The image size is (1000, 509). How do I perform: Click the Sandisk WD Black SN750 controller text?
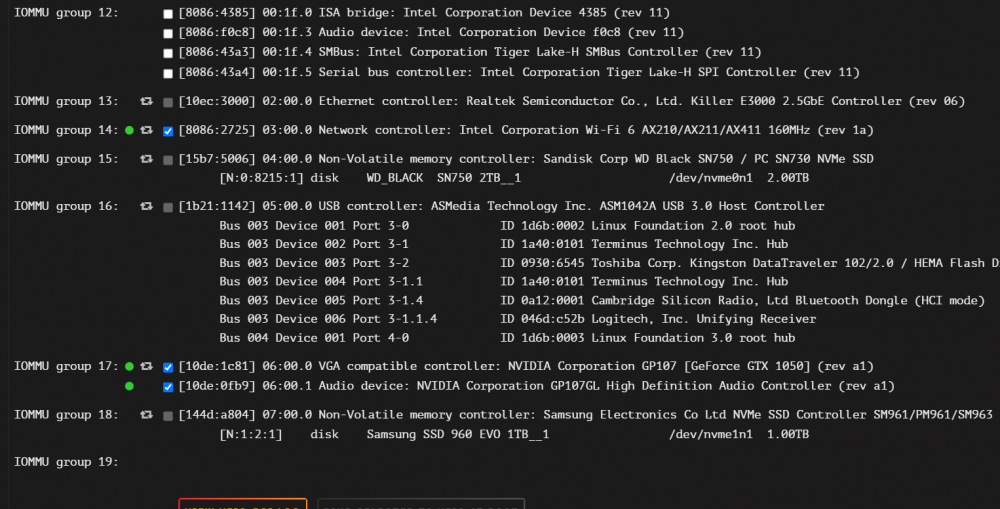(x=526, y=158)
